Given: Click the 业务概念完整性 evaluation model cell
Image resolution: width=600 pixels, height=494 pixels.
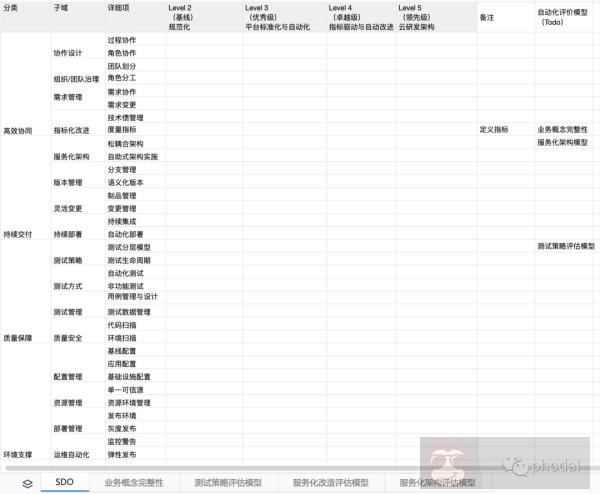Looking at the screenshot, I should tap(563, 130).
